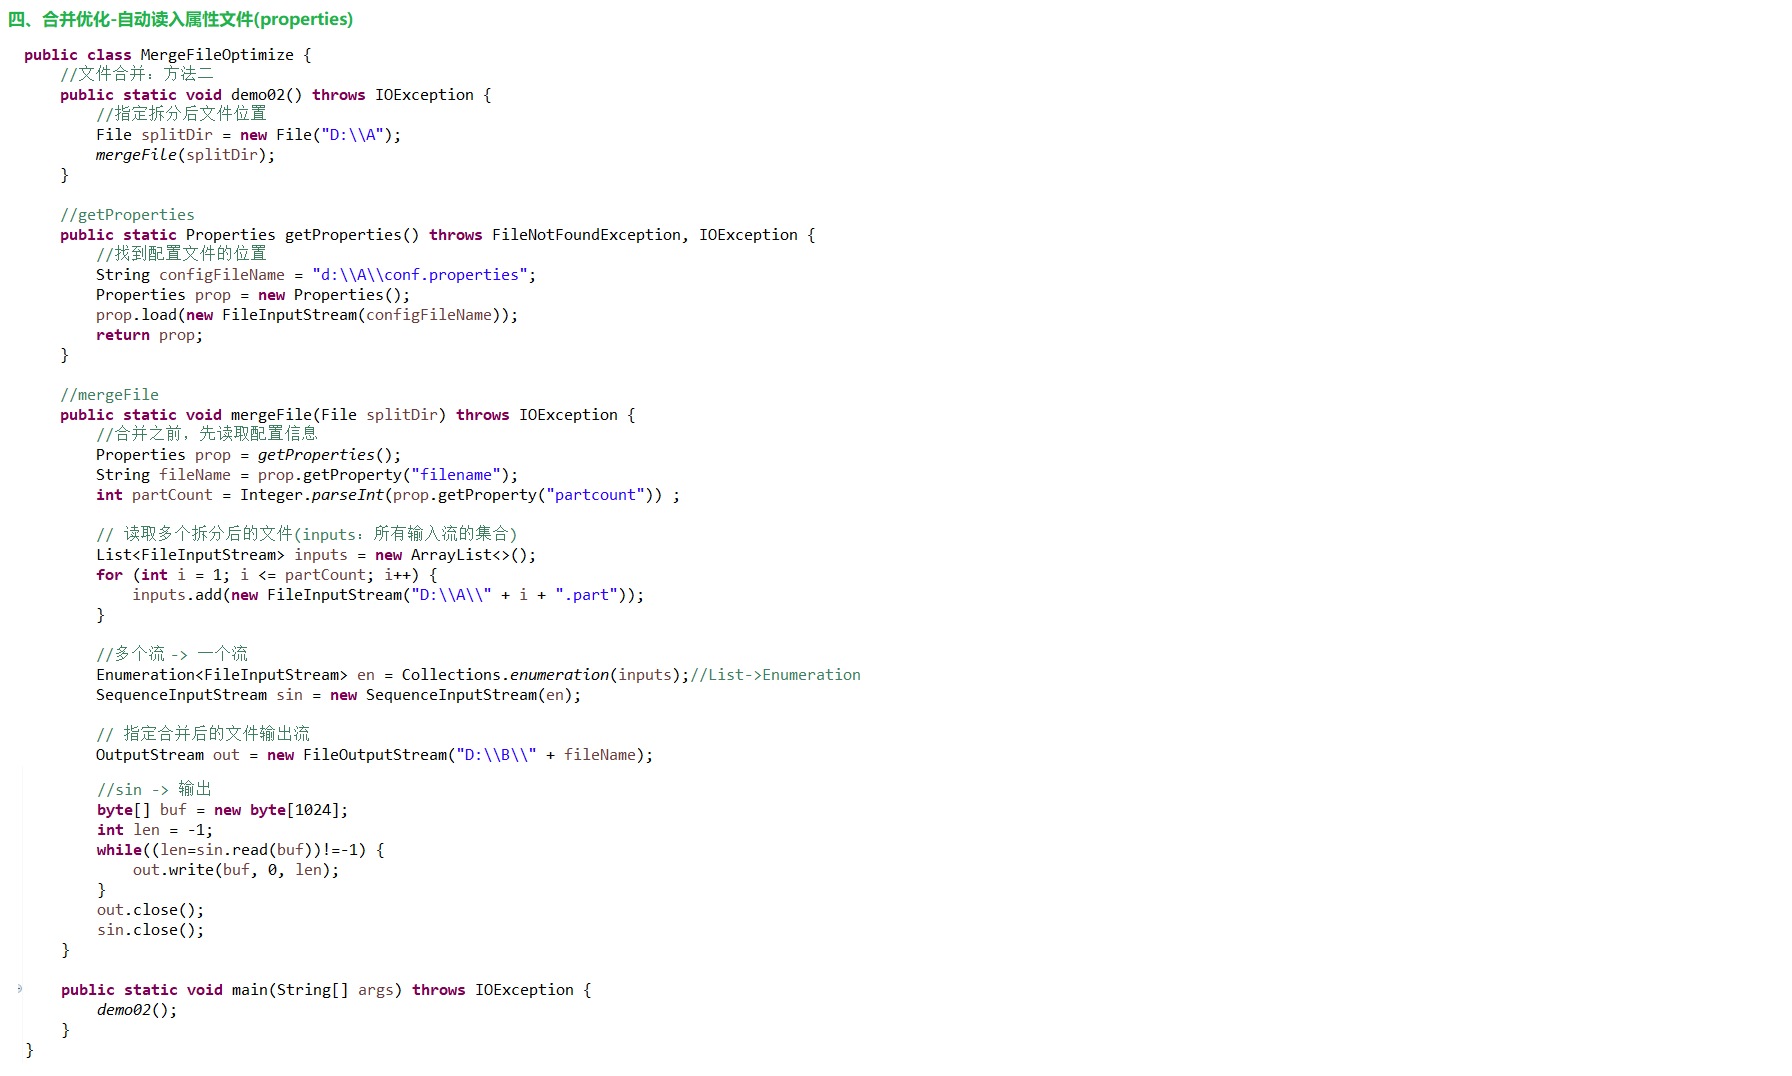Click the MergeFileOptimize class name
This screenshot has width=1792, height=1076.
(x=217, y=55)
